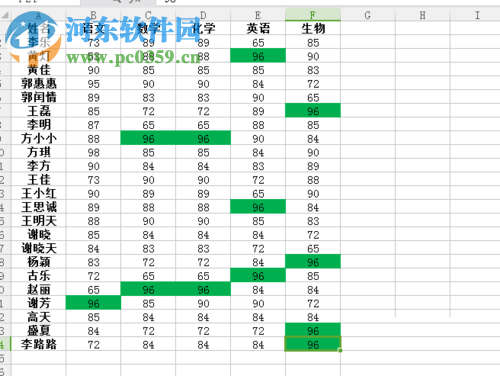Select the name cell 古乐

[x=39, y=276]
